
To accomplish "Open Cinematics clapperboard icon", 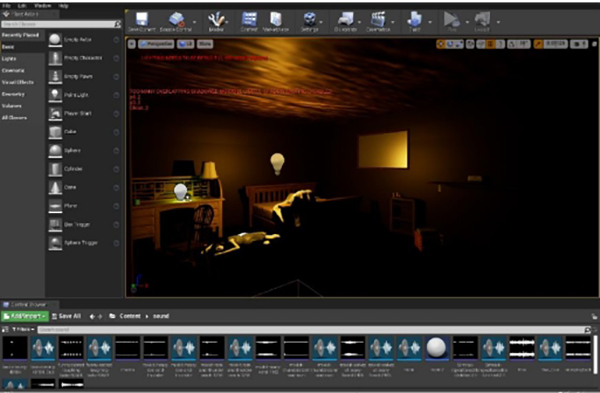I will (378, 19).
